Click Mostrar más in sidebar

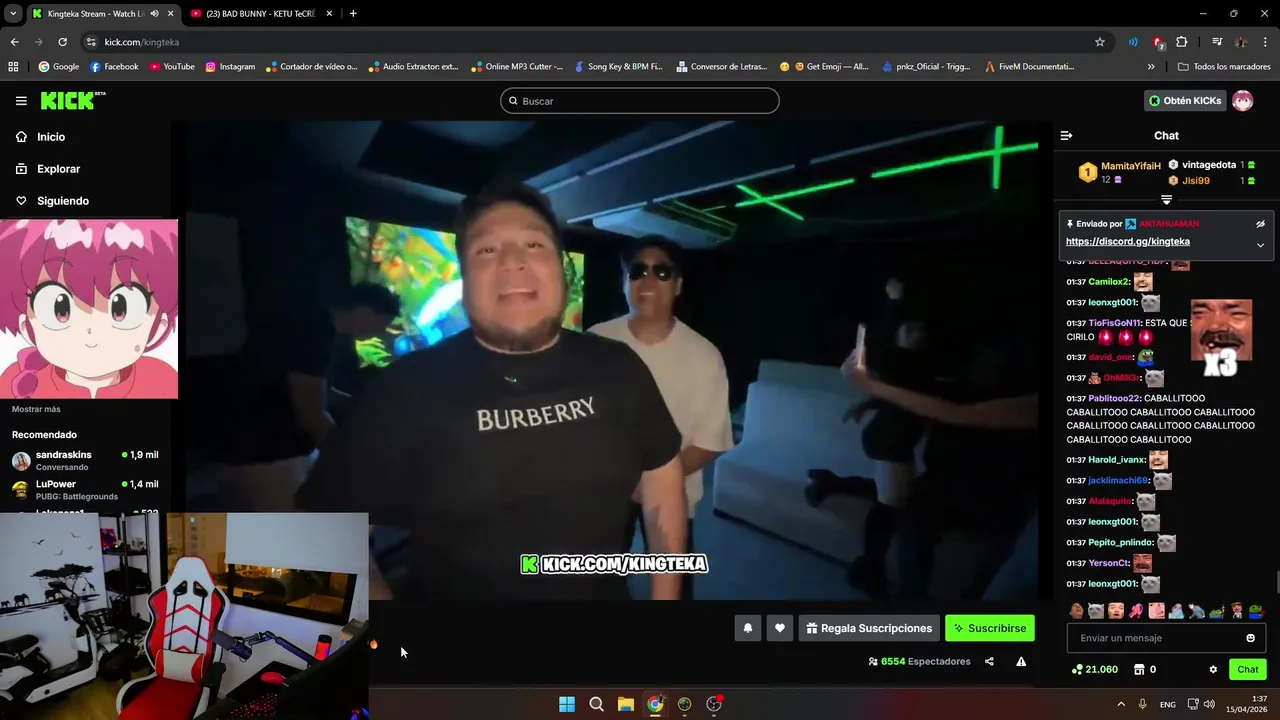[36, 409]
